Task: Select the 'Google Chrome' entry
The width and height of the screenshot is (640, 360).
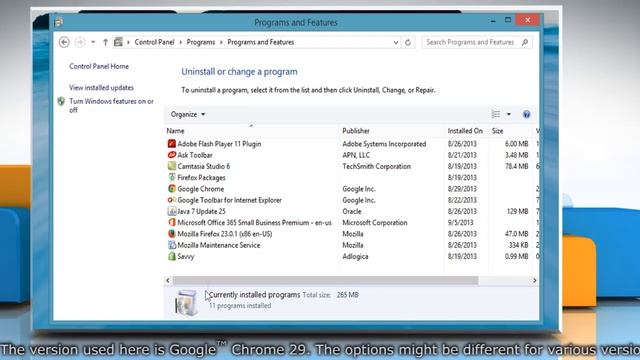Action: coord(200,189)
